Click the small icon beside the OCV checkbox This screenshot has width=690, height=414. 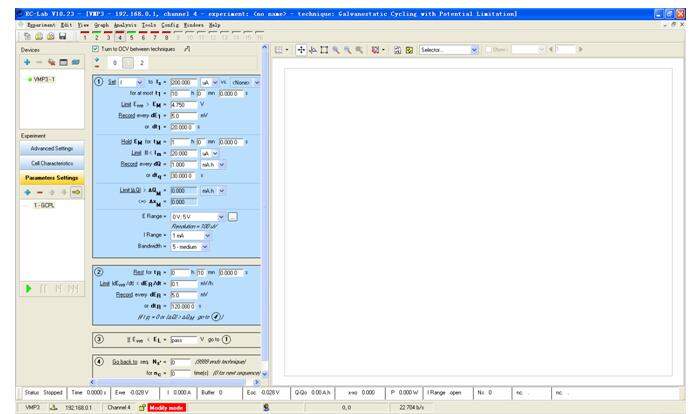187,49
